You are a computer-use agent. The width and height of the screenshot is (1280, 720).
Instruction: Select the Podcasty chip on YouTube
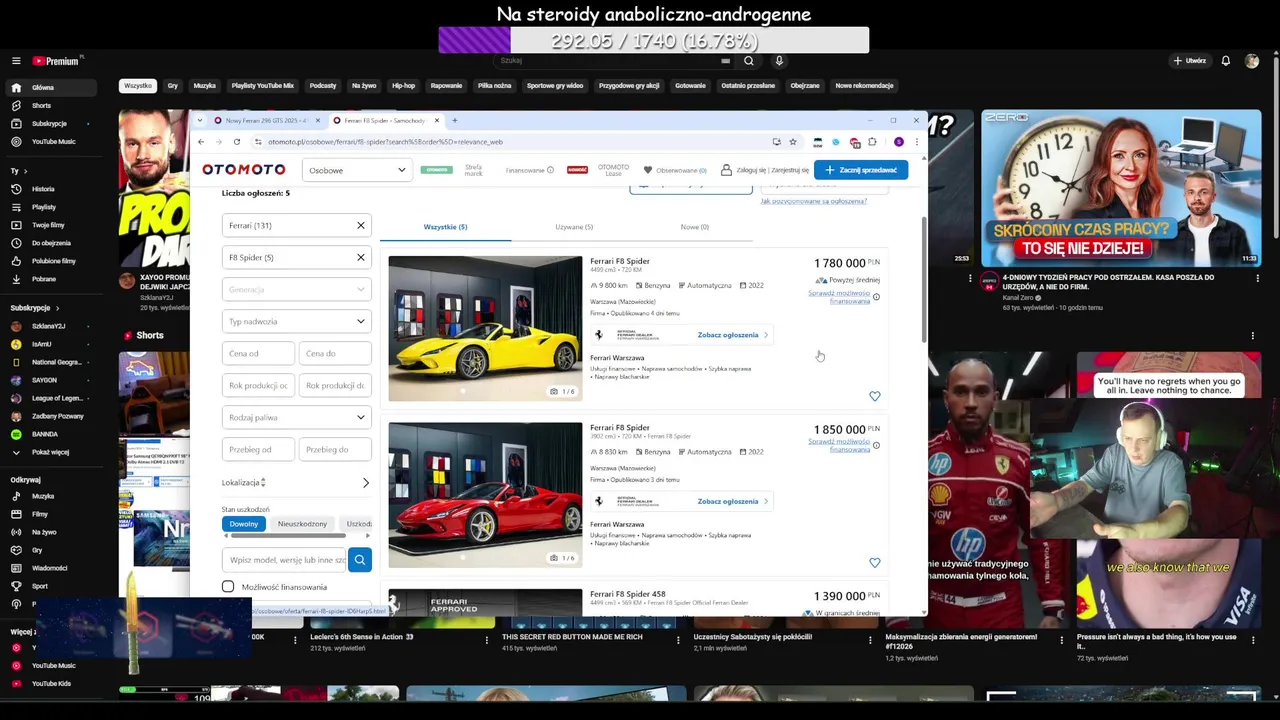pos(323,86)
